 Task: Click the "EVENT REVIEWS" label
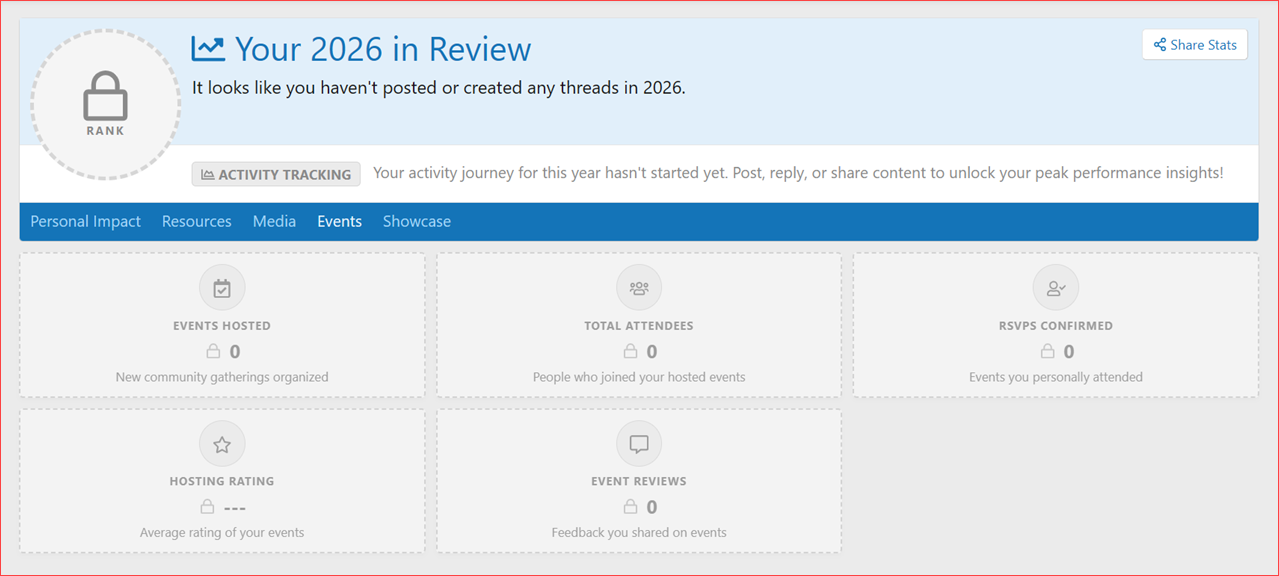click(x=639, y=481)
